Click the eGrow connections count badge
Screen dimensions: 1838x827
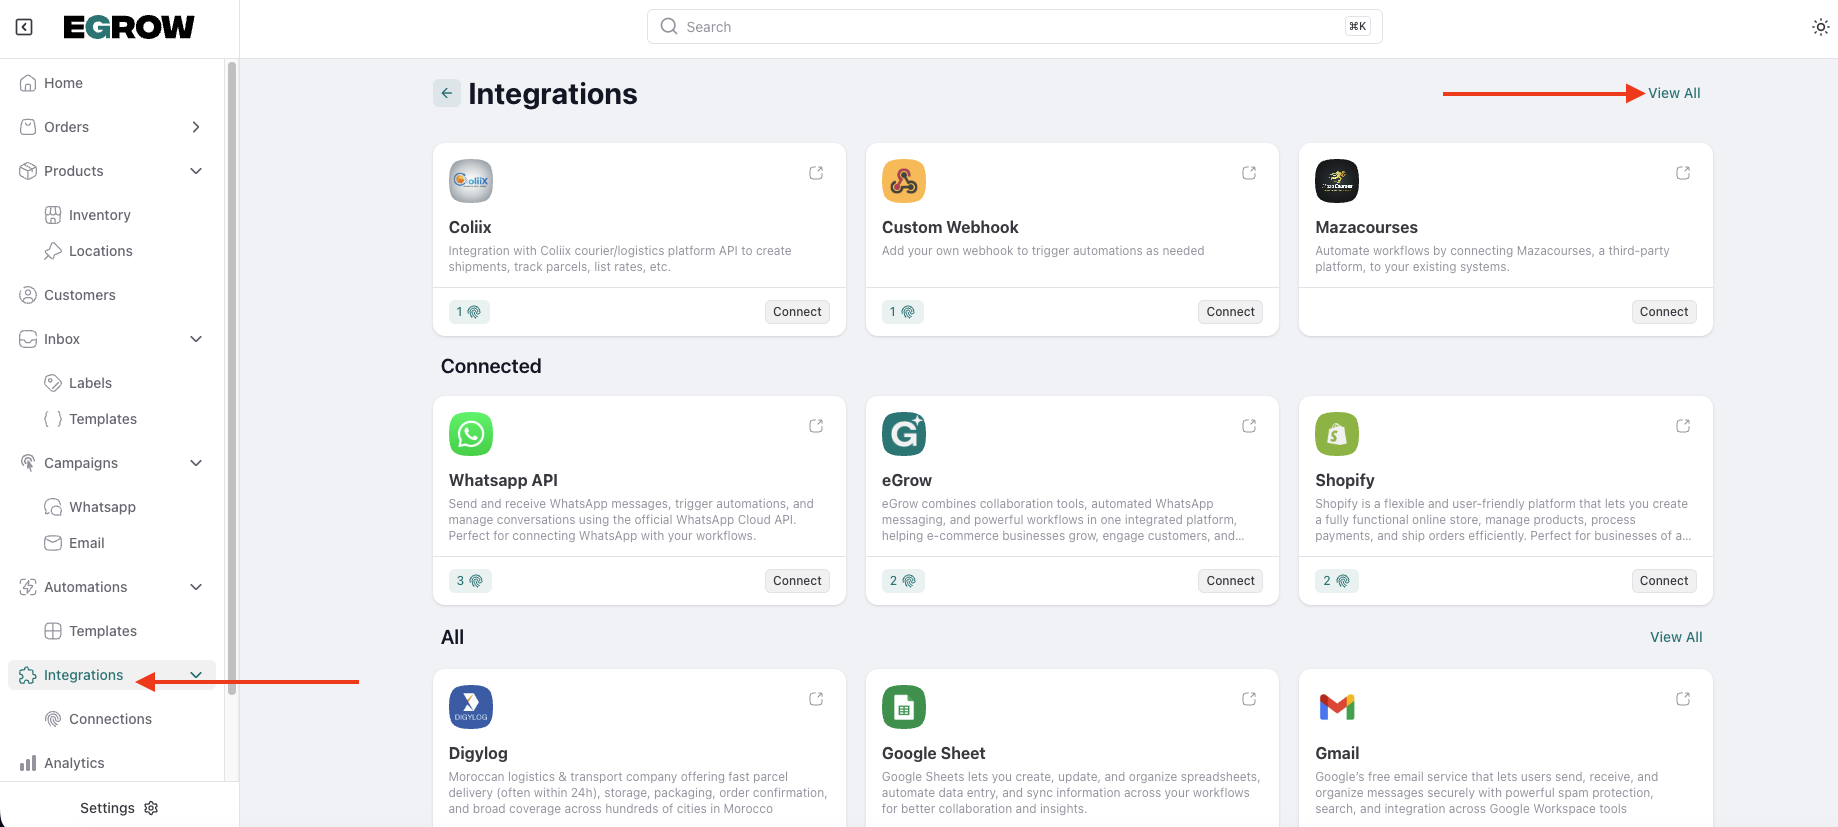click(x=902, y=581)
